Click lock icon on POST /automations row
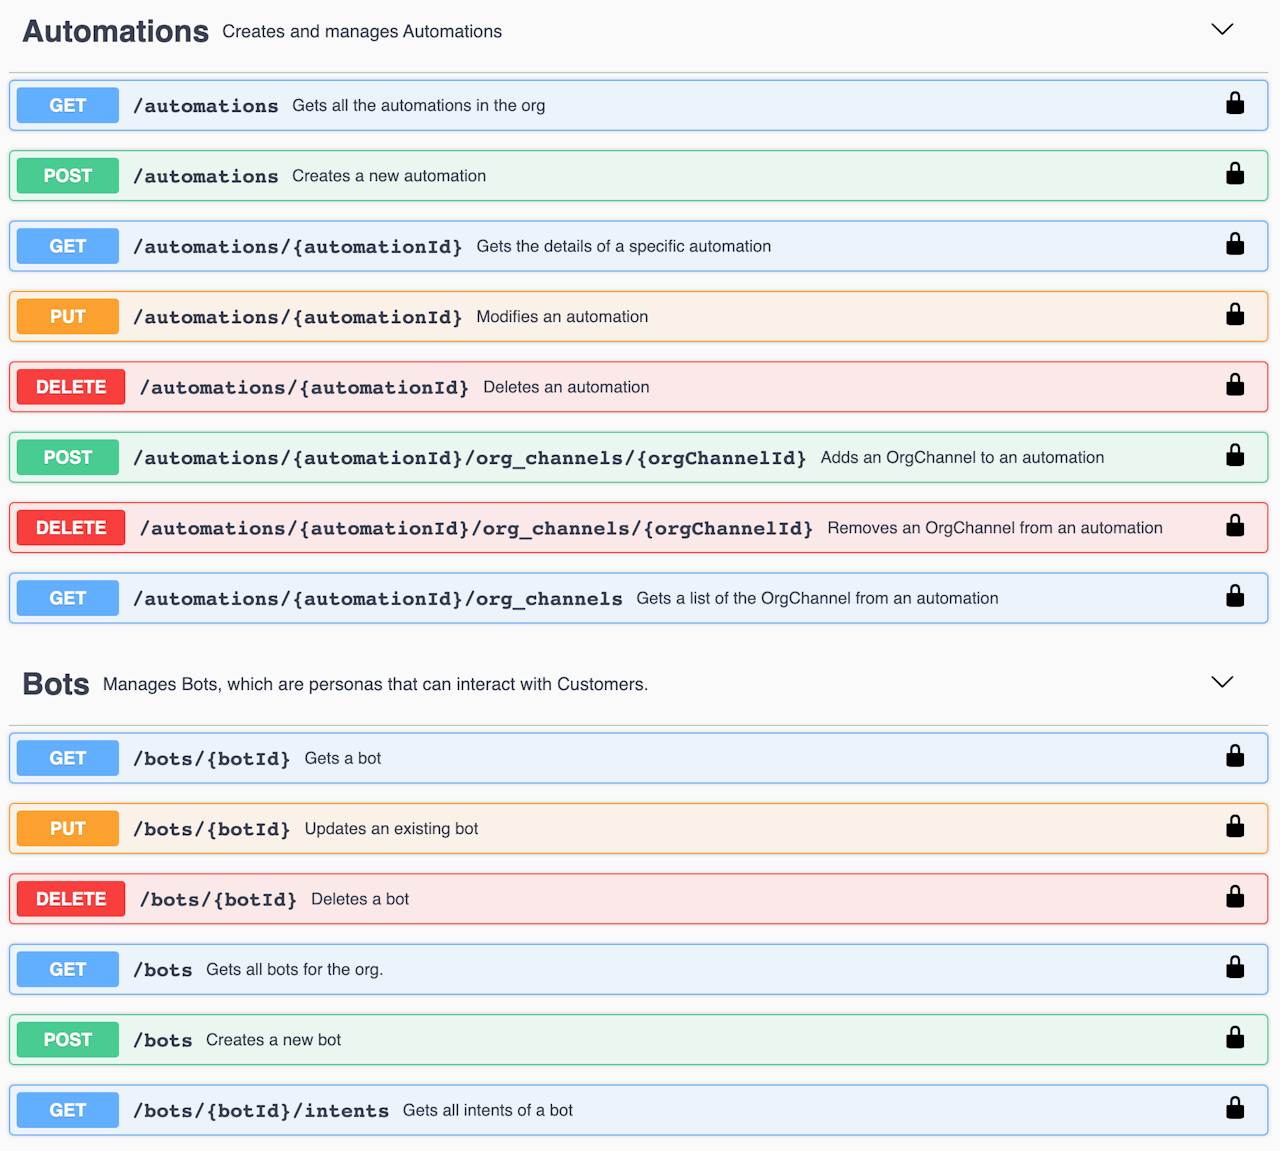Viewport: 1280px width, 1151px height. pos(1235,174)
